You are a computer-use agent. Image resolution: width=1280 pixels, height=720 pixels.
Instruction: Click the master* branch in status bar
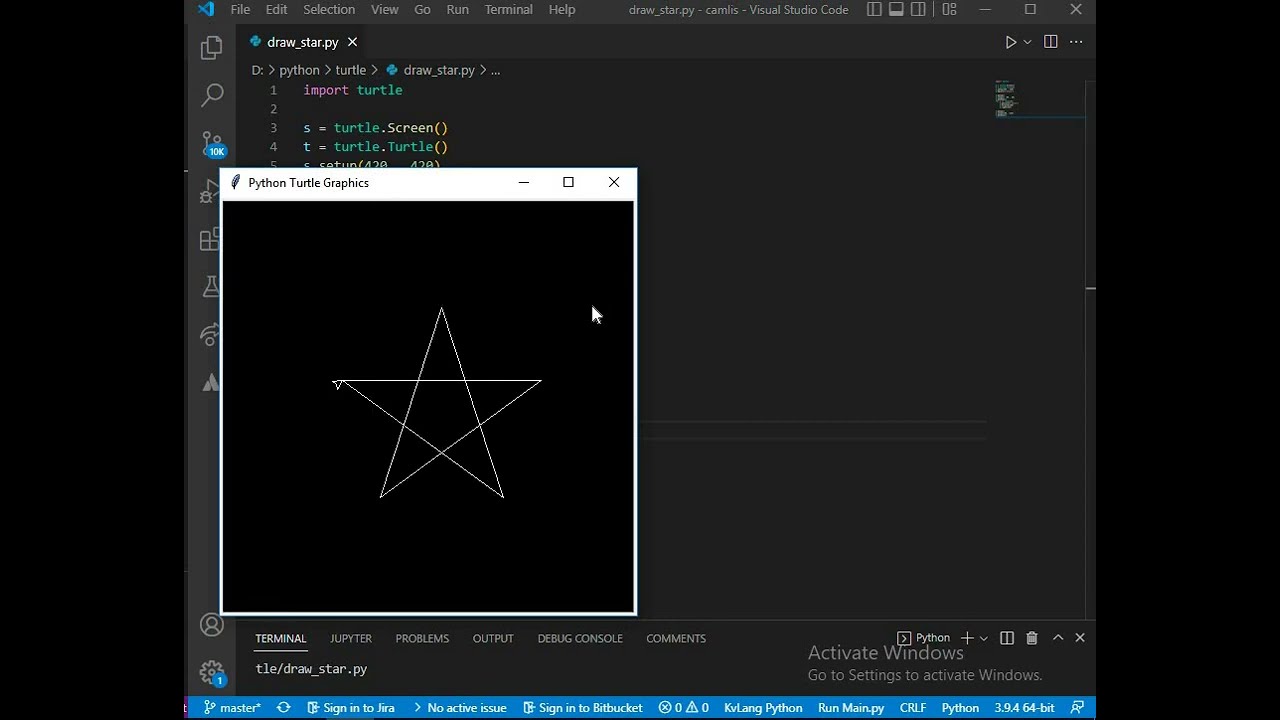click(232, 708)
